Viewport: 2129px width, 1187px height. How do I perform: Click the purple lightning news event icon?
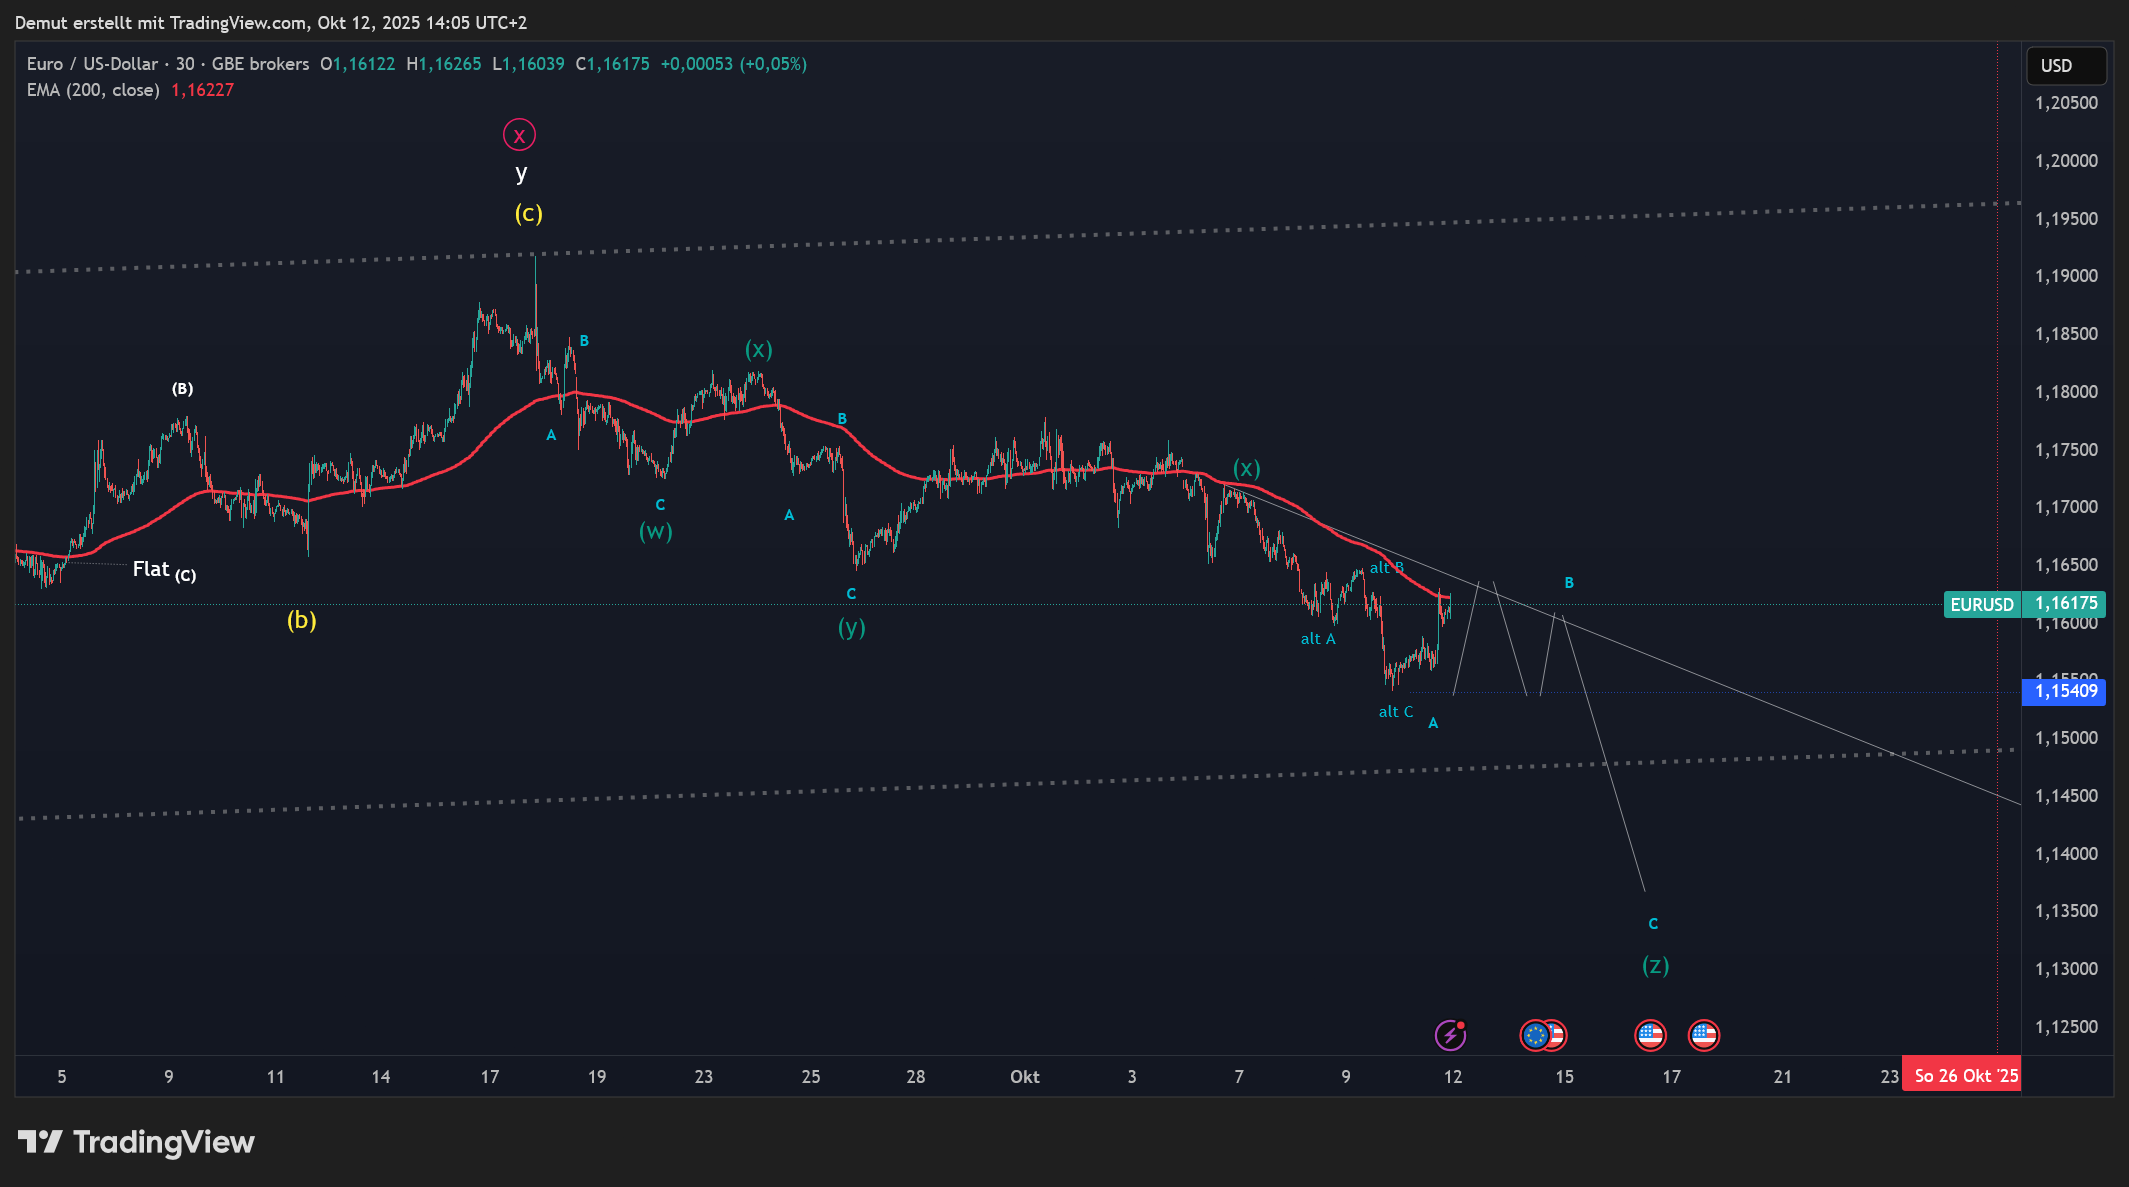pyautogui.click(x=1450, y=1035)
